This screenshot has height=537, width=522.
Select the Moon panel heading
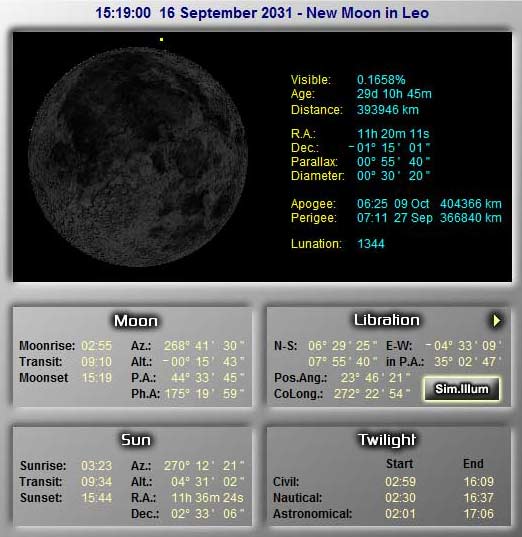(x=136, y=321)
